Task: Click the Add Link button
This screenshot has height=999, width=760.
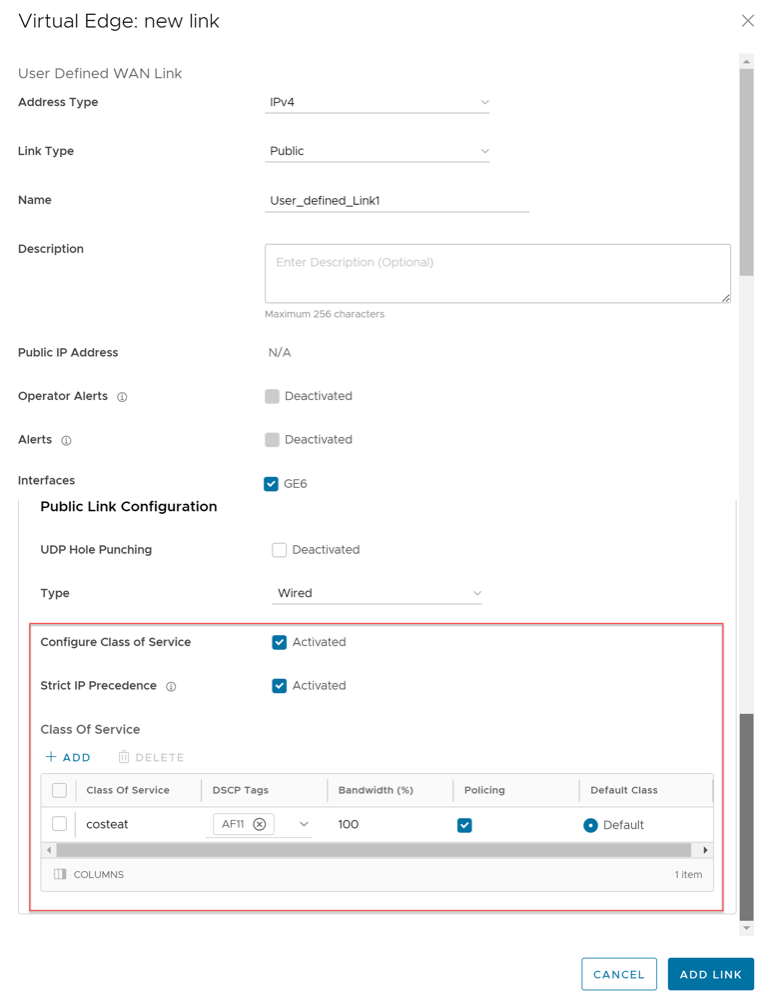Action: click(710, 974)
